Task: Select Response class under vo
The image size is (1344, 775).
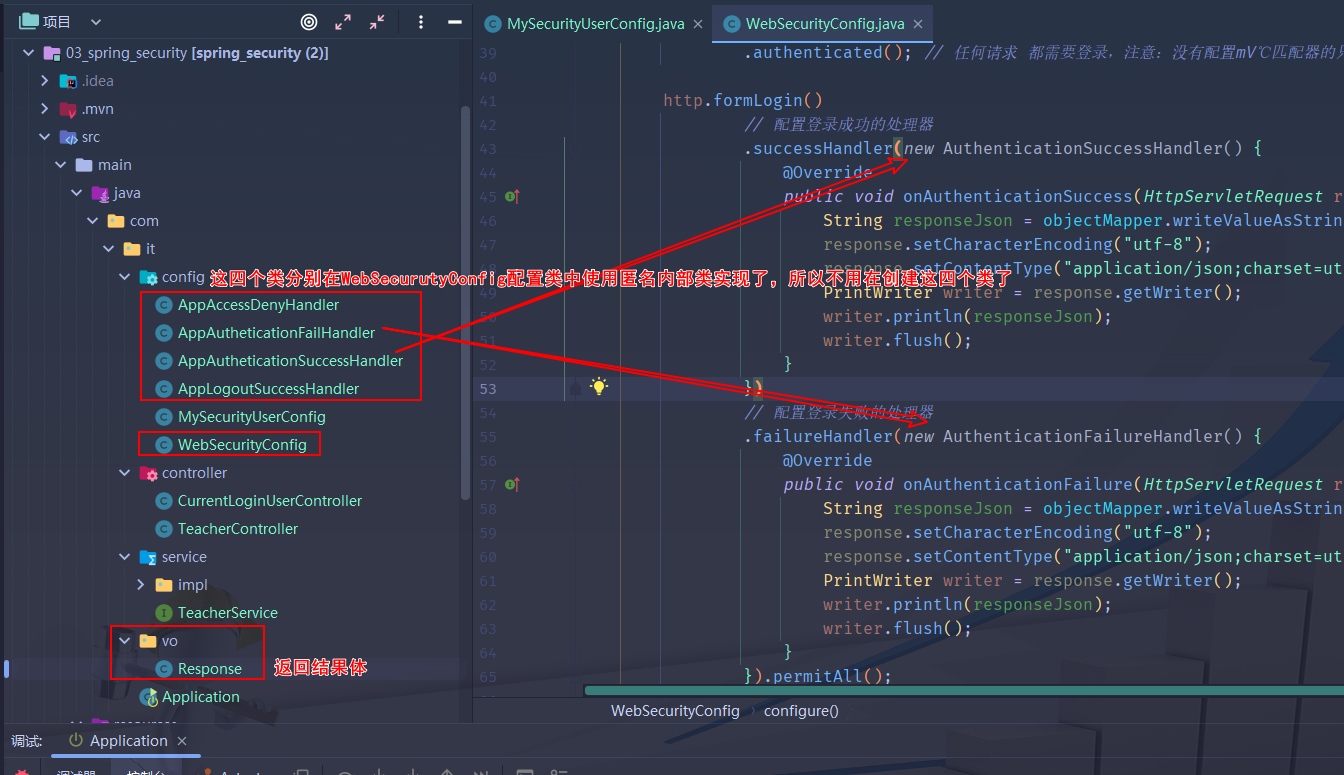Action: [209, 669]
